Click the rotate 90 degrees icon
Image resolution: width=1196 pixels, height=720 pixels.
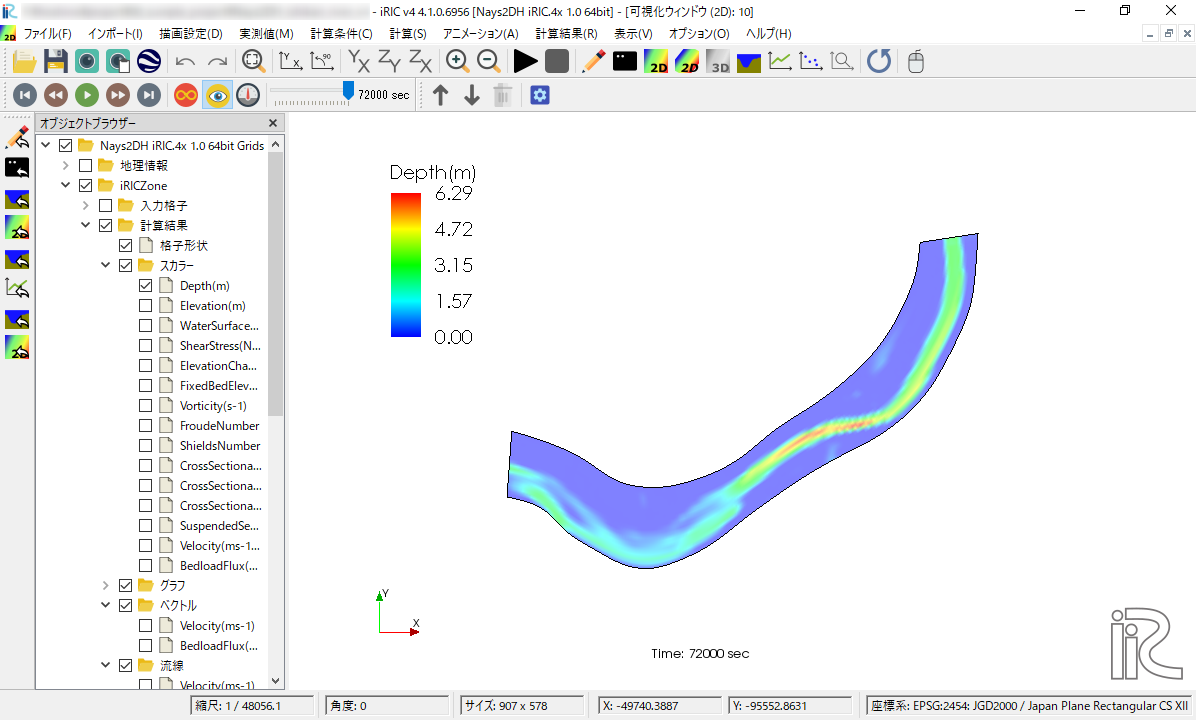click(x=322, y=61)
